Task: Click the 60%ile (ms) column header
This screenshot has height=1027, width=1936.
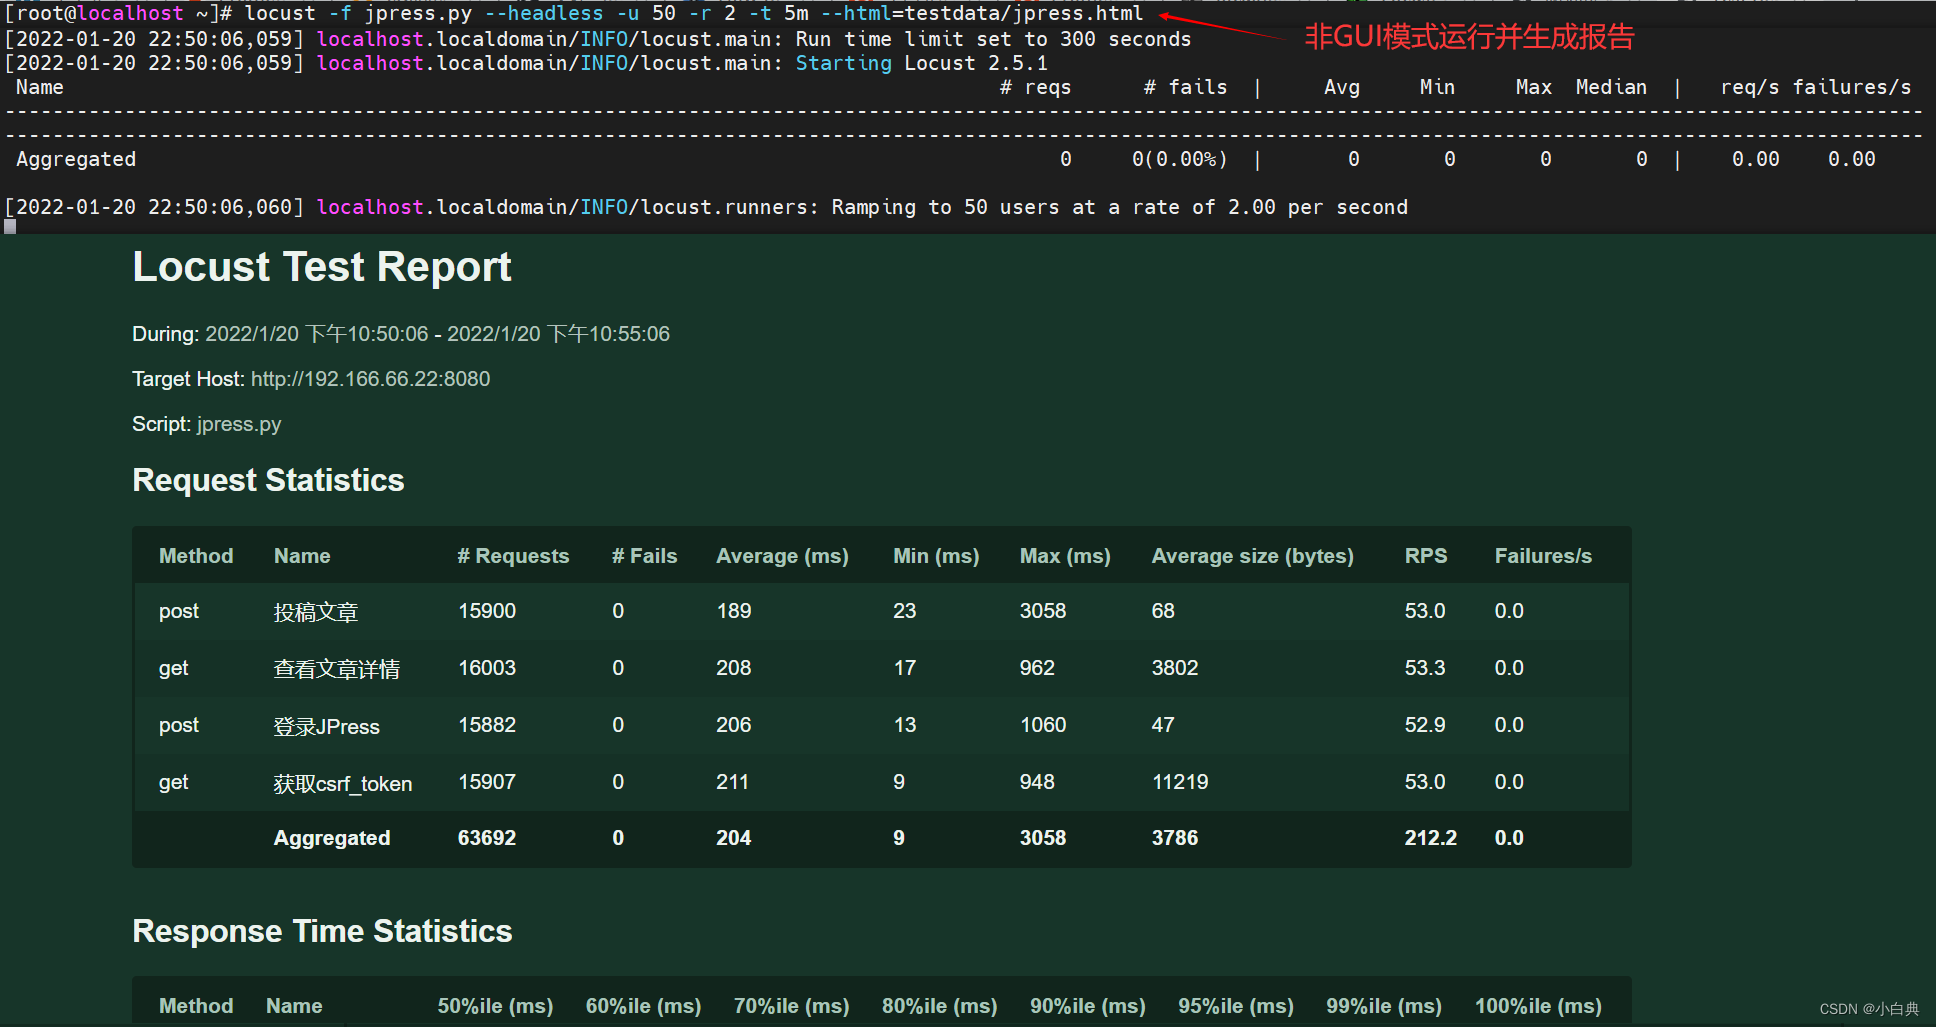Action: tap(643, 1006)
